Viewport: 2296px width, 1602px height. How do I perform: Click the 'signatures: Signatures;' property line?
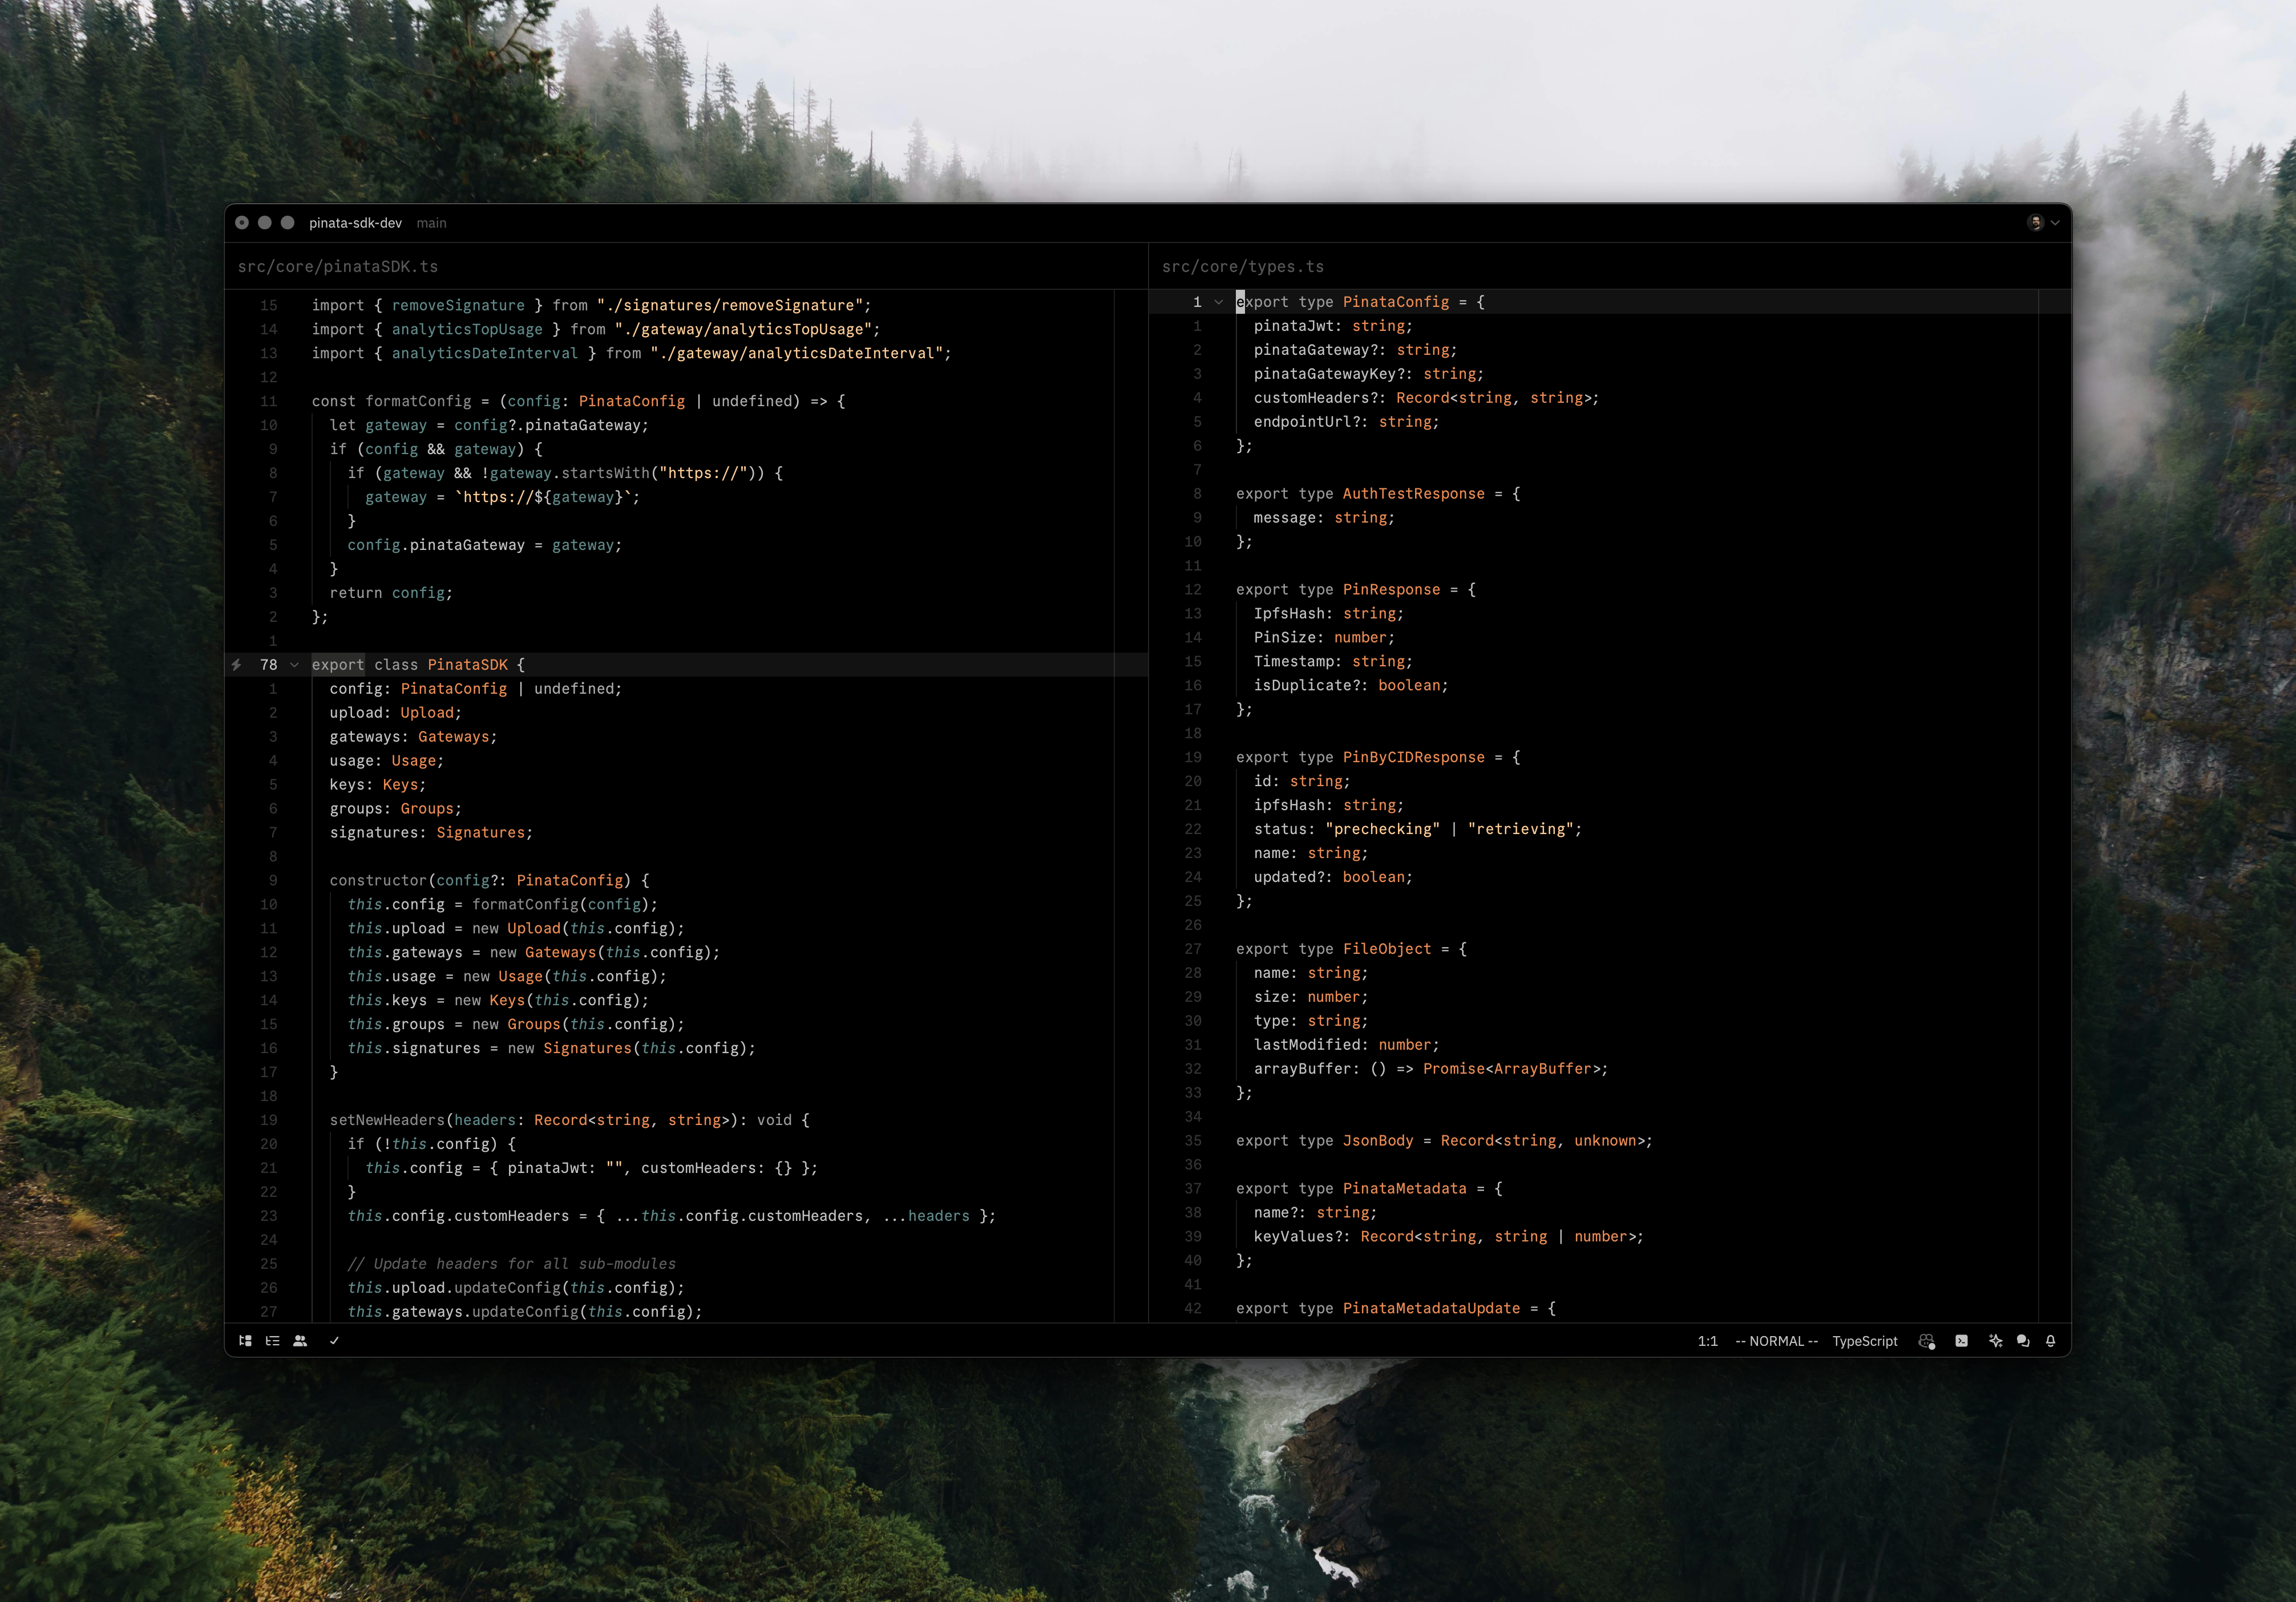pyautogui.click(x=431, y=833)
